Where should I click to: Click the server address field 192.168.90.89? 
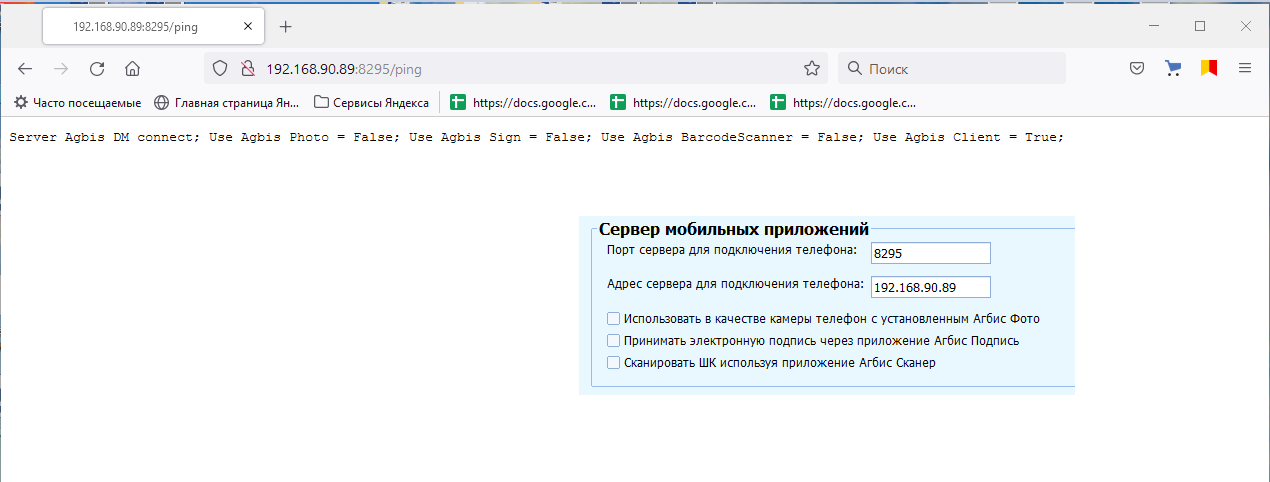tap(930, 287)
